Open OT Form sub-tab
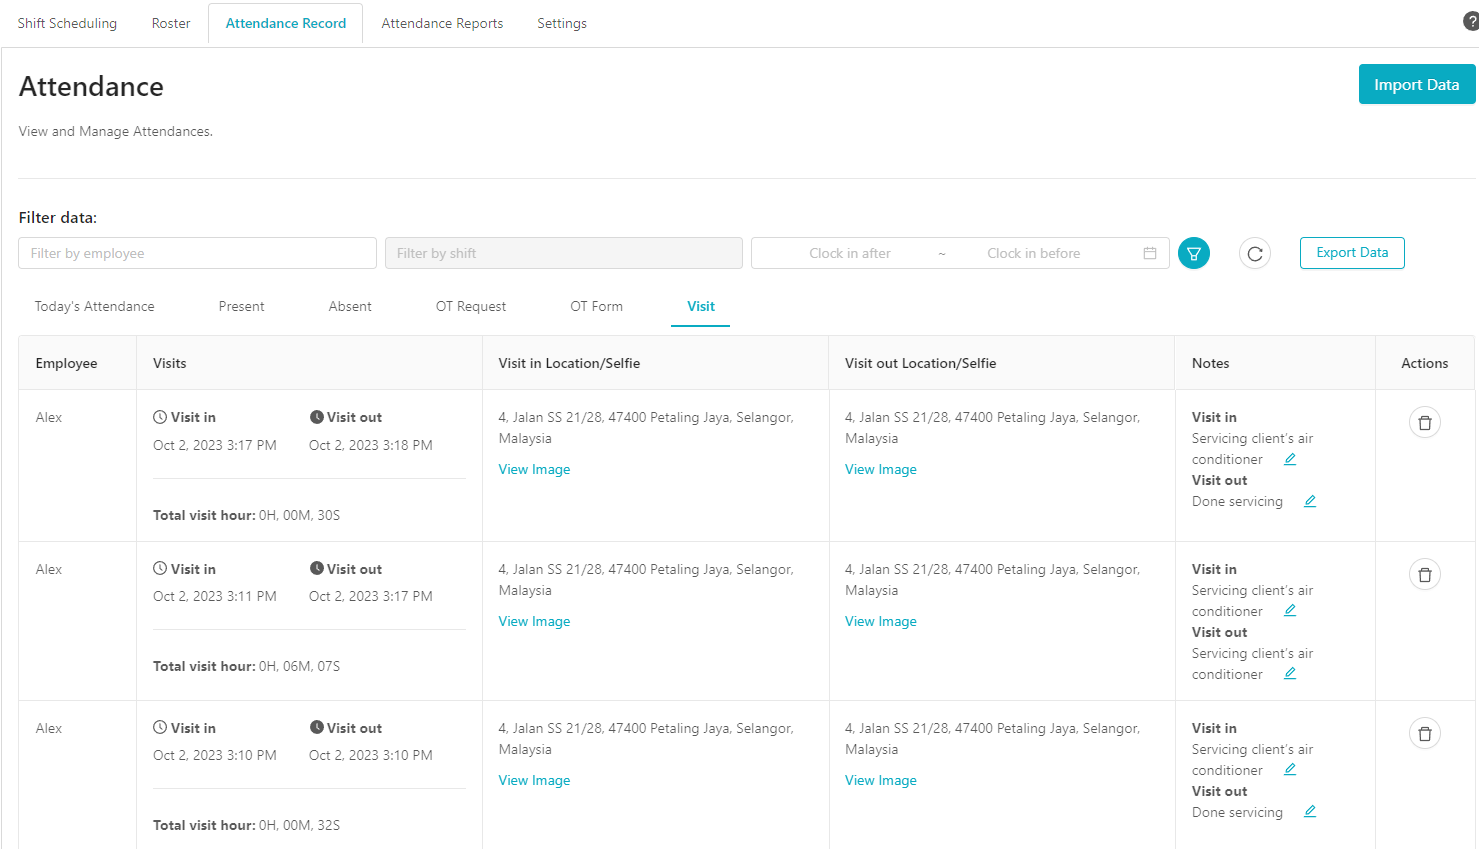The height and width of the screenshot is (849, 1479). coord(597,306)
